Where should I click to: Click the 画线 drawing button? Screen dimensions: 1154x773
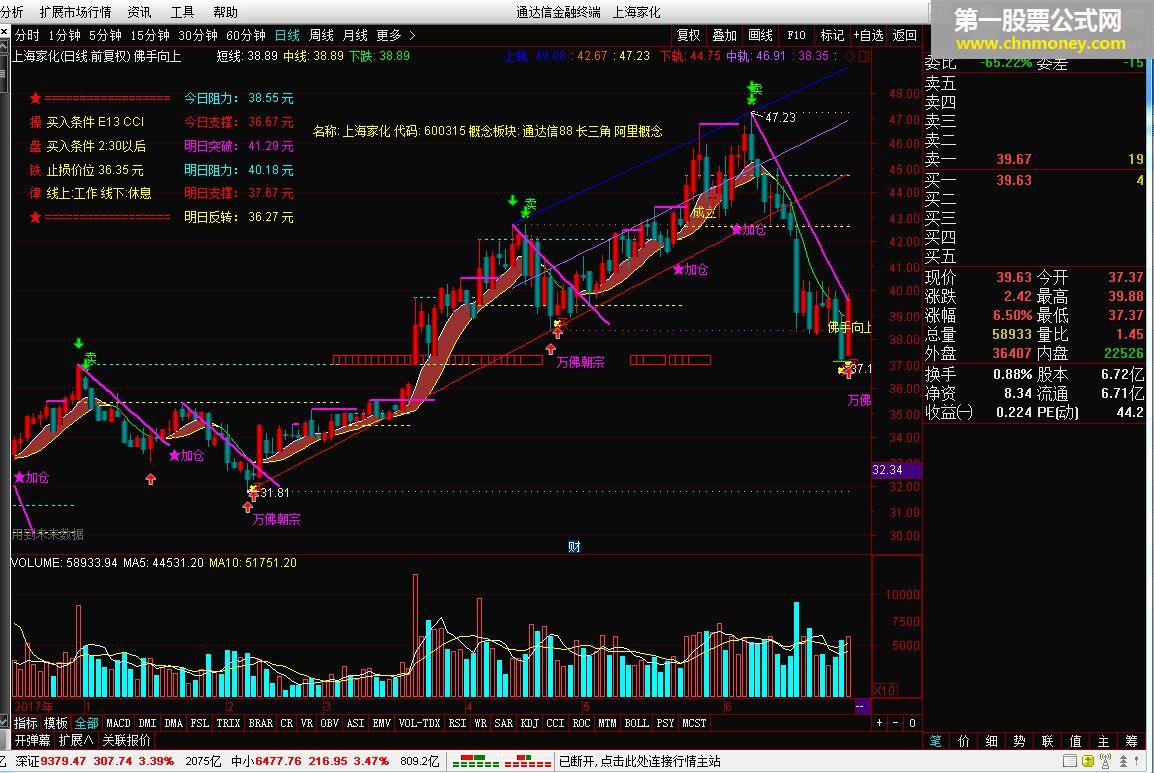760,35
